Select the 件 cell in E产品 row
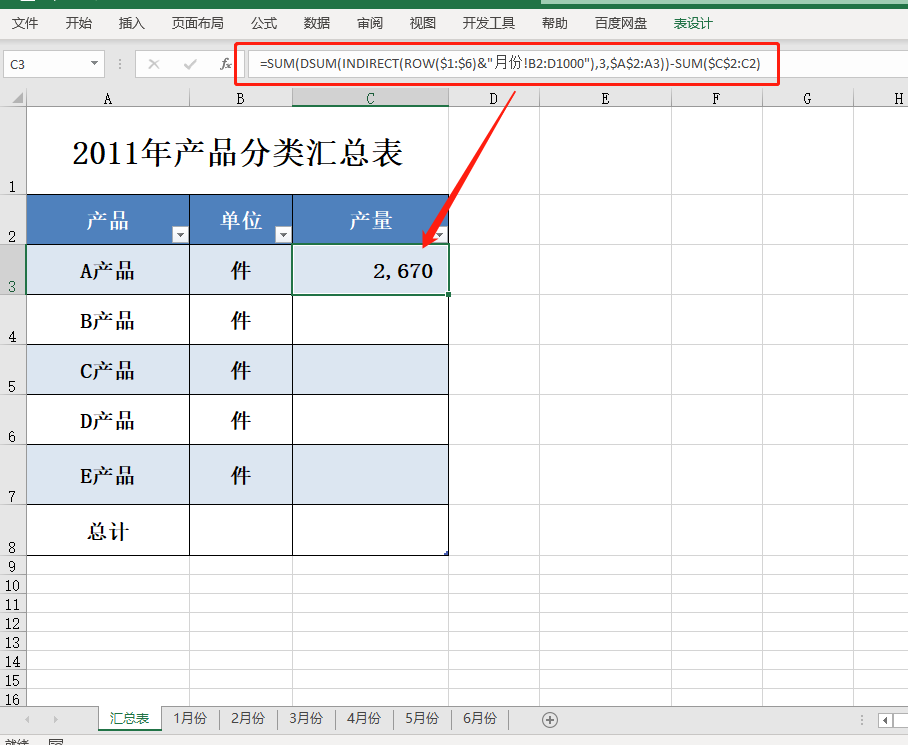Image resolution: width=908 pixels, height=745 pixels. pos(241,475)
